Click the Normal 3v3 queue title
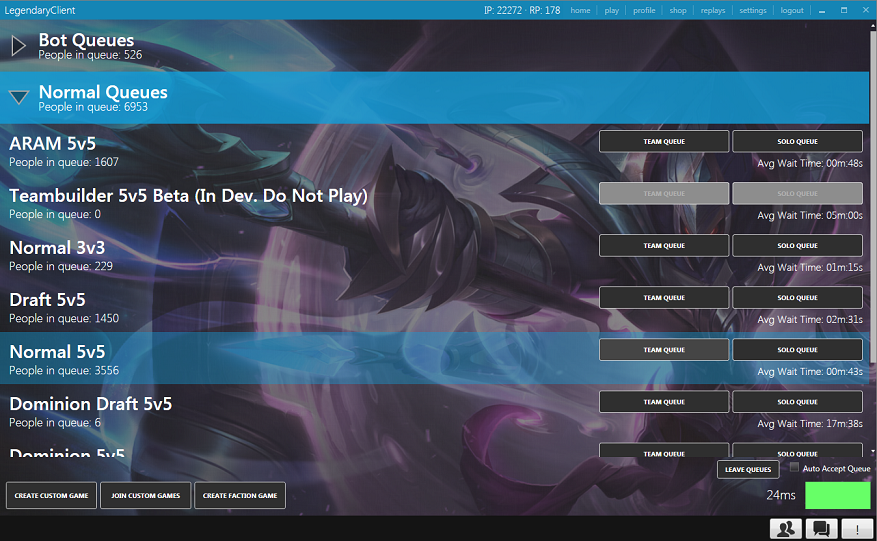Image resolution: width=877 pixels, height=541 pixels. pos(57,247)
